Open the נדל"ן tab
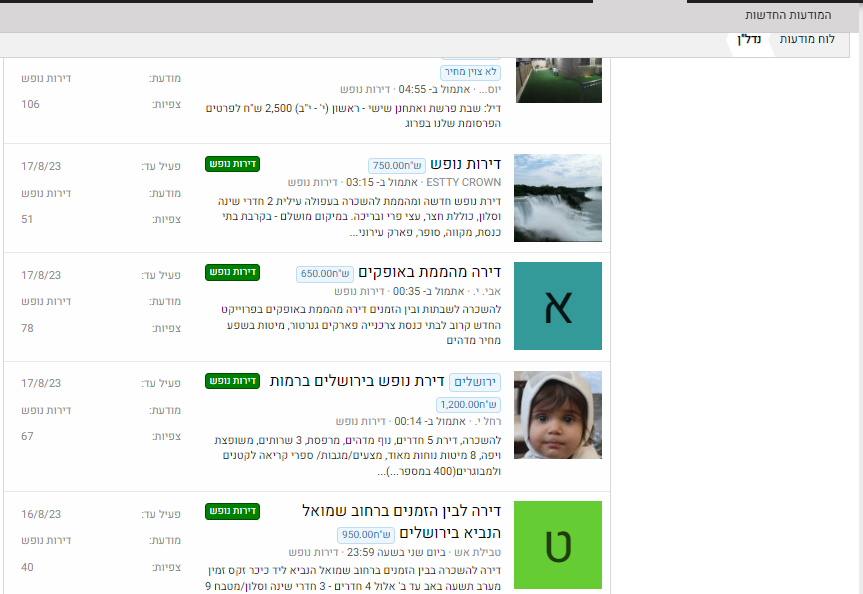Image resolution: width=863 pixels, height=594 pixels. point(749,39)
